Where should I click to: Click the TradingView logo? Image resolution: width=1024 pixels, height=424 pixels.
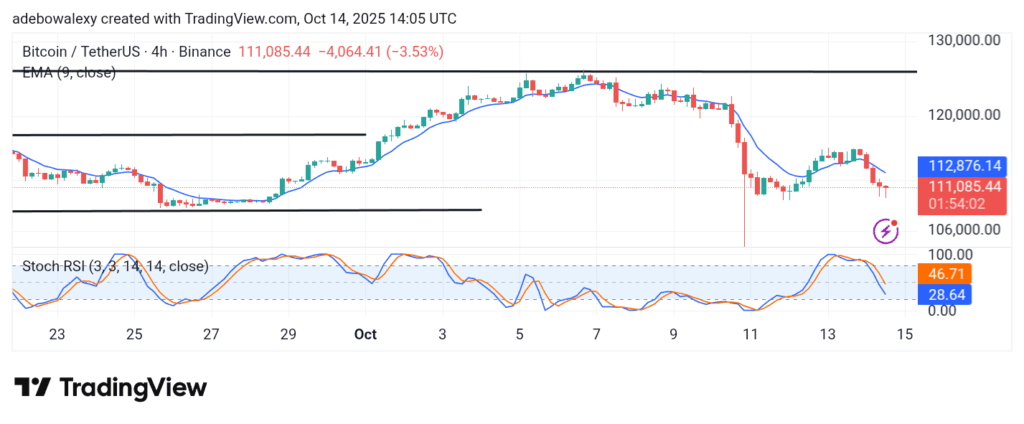[110, 388]
